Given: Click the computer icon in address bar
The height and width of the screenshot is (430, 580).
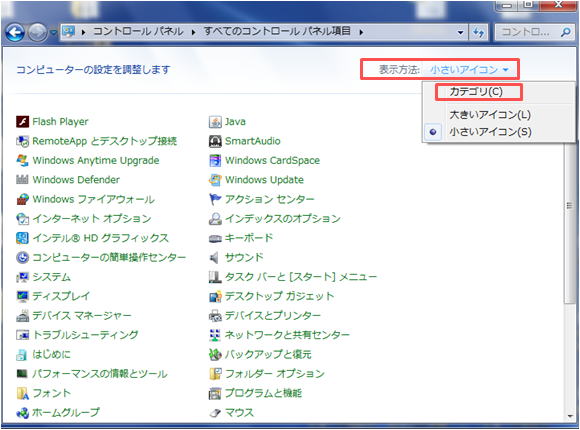Looking at the screenshot, I should tap(68, 32).
